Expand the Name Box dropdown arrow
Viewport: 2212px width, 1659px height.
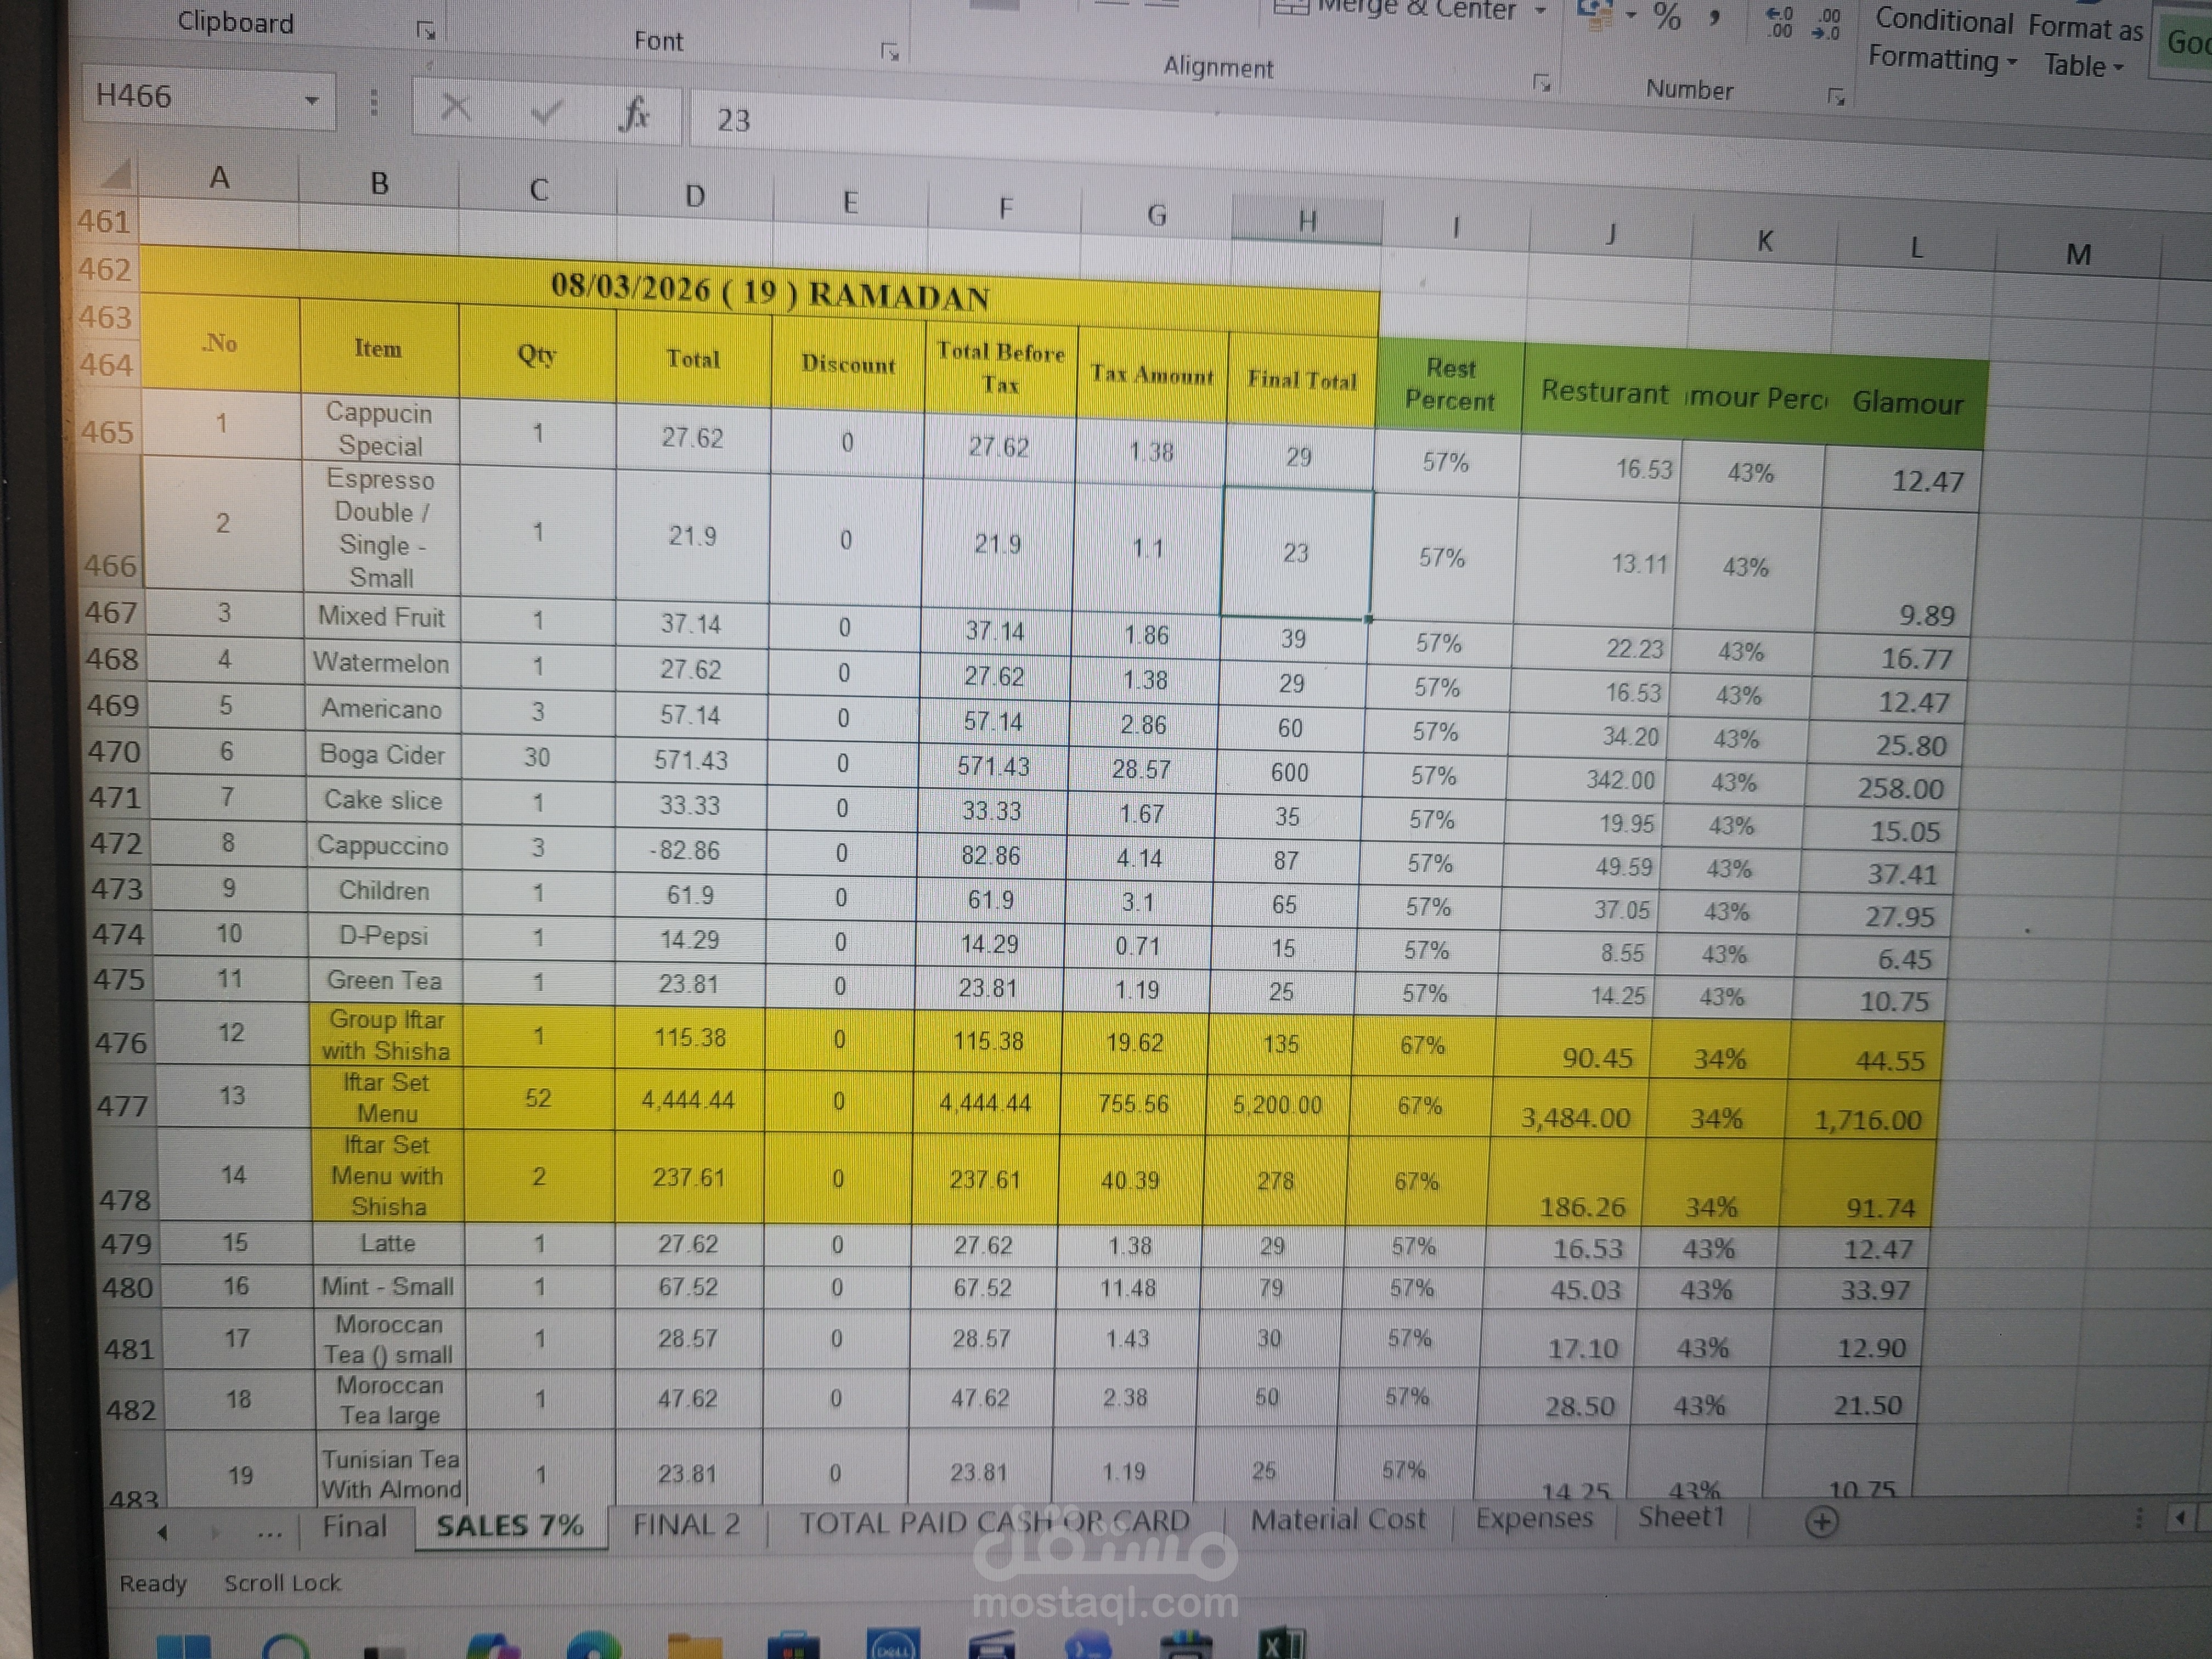point(312,100)
